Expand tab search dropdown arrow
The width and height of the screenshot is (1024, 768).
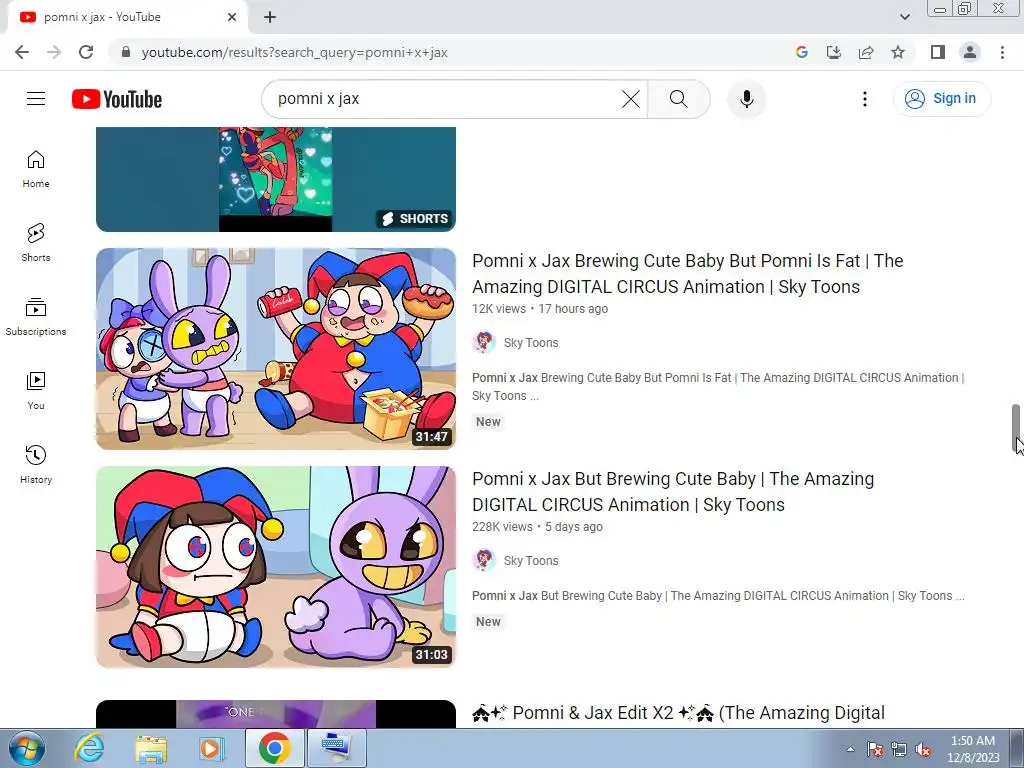pyautogui.click(x=904, y=17)
